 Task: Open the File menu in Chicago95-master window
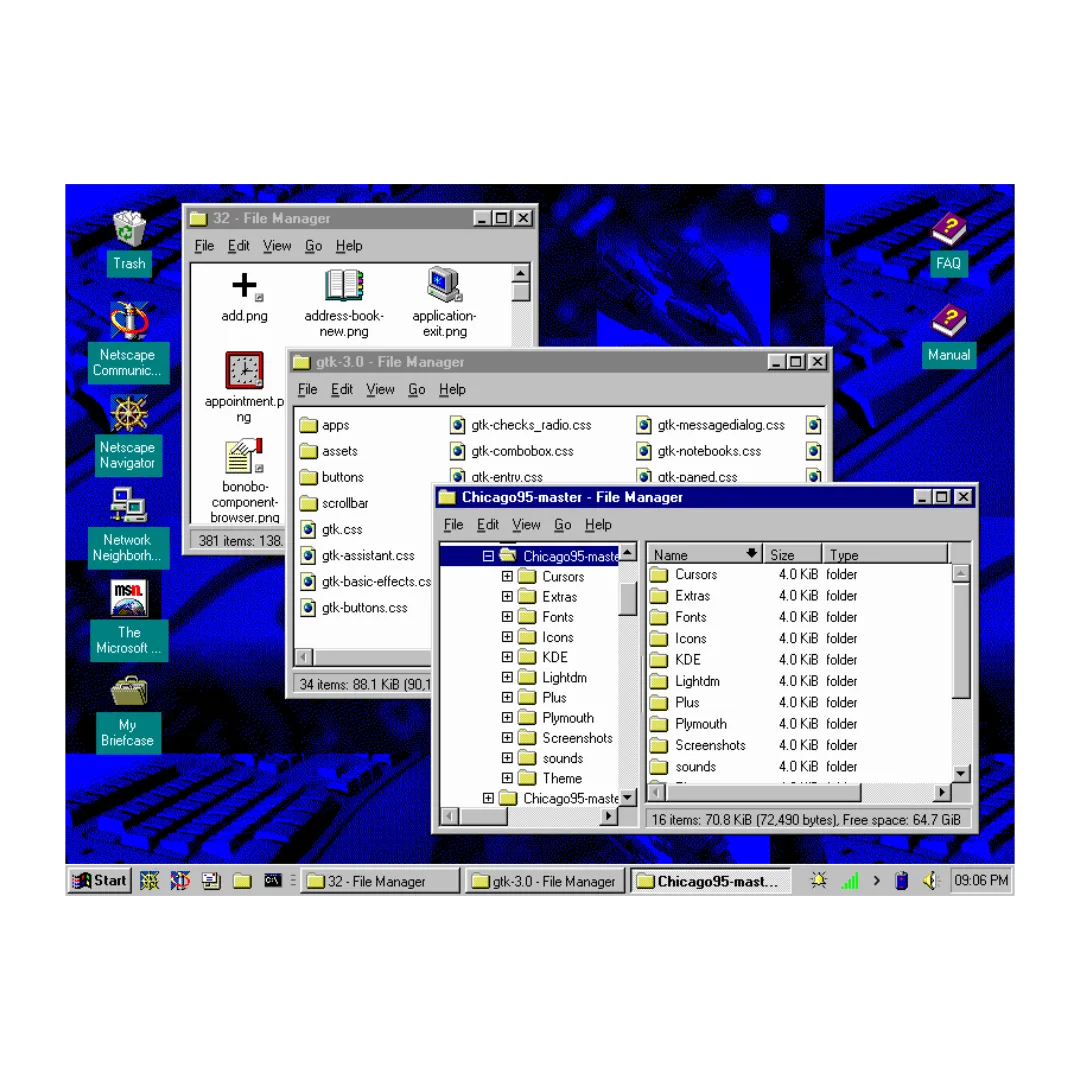[453, 524]
